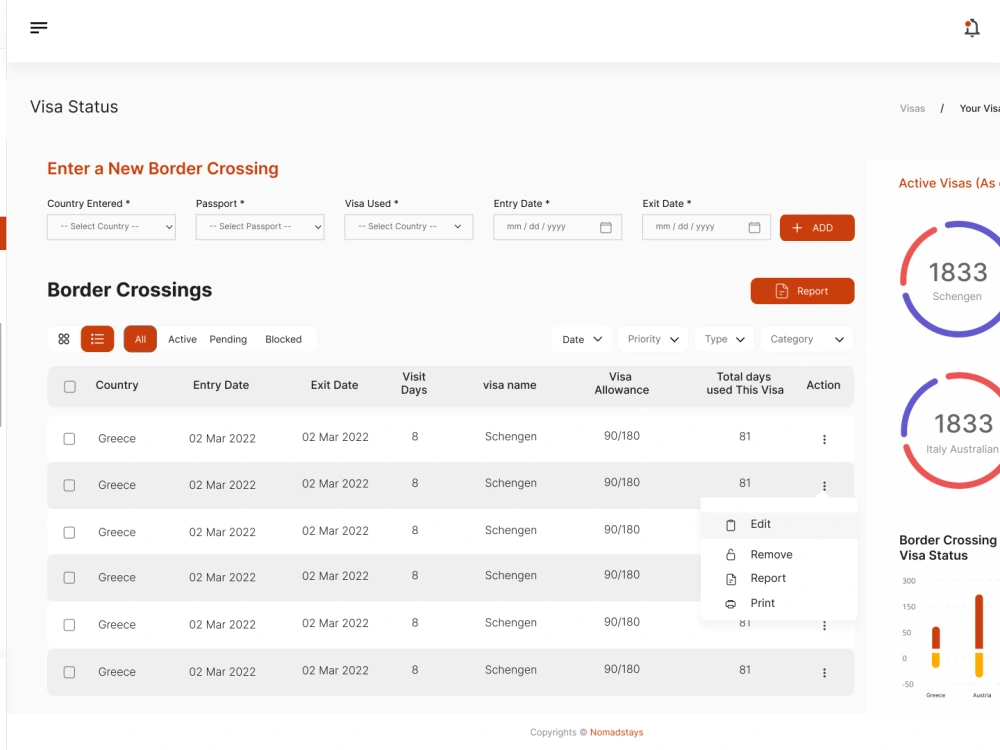
Task: Select the Pending filter tab
Action: 228,339
